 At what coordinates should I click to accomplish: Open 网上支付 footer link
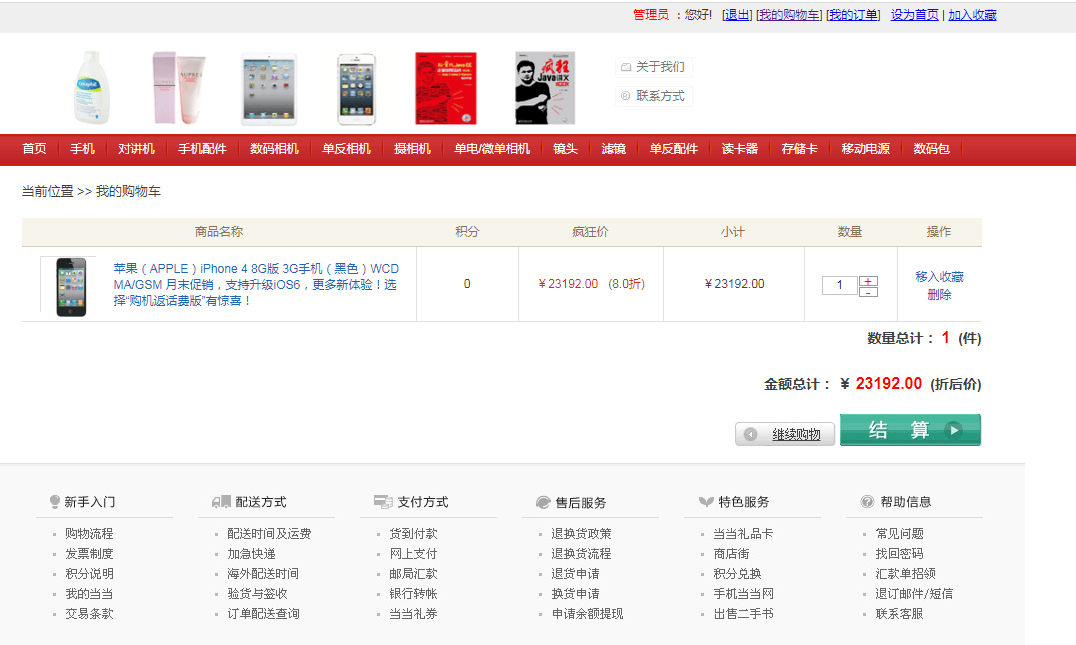(413, 553)
